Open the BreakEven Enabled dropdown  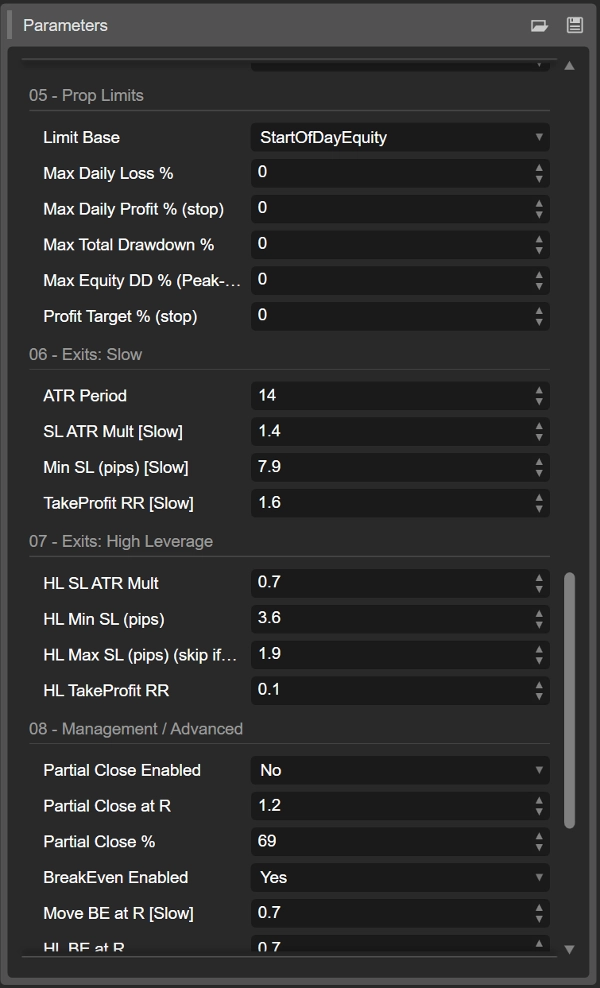399,878
